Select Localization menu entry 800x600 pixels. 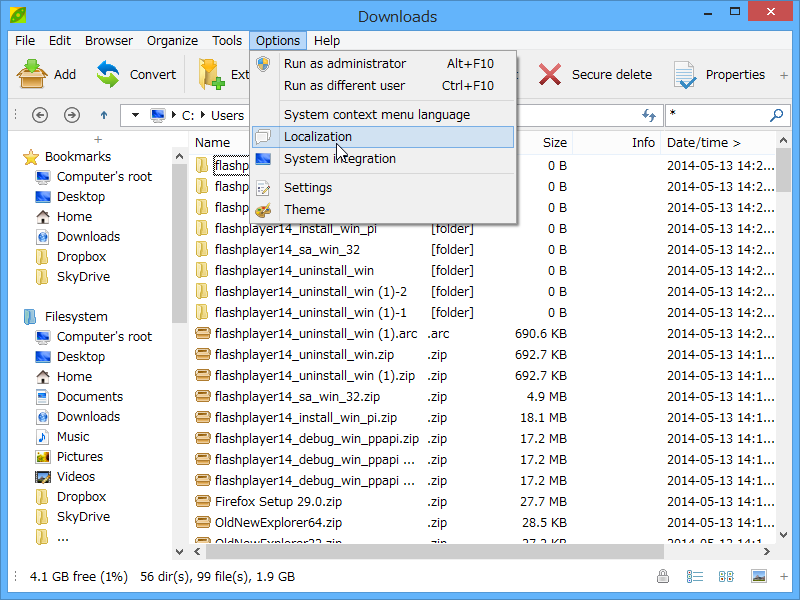click(x=383, y=137)
